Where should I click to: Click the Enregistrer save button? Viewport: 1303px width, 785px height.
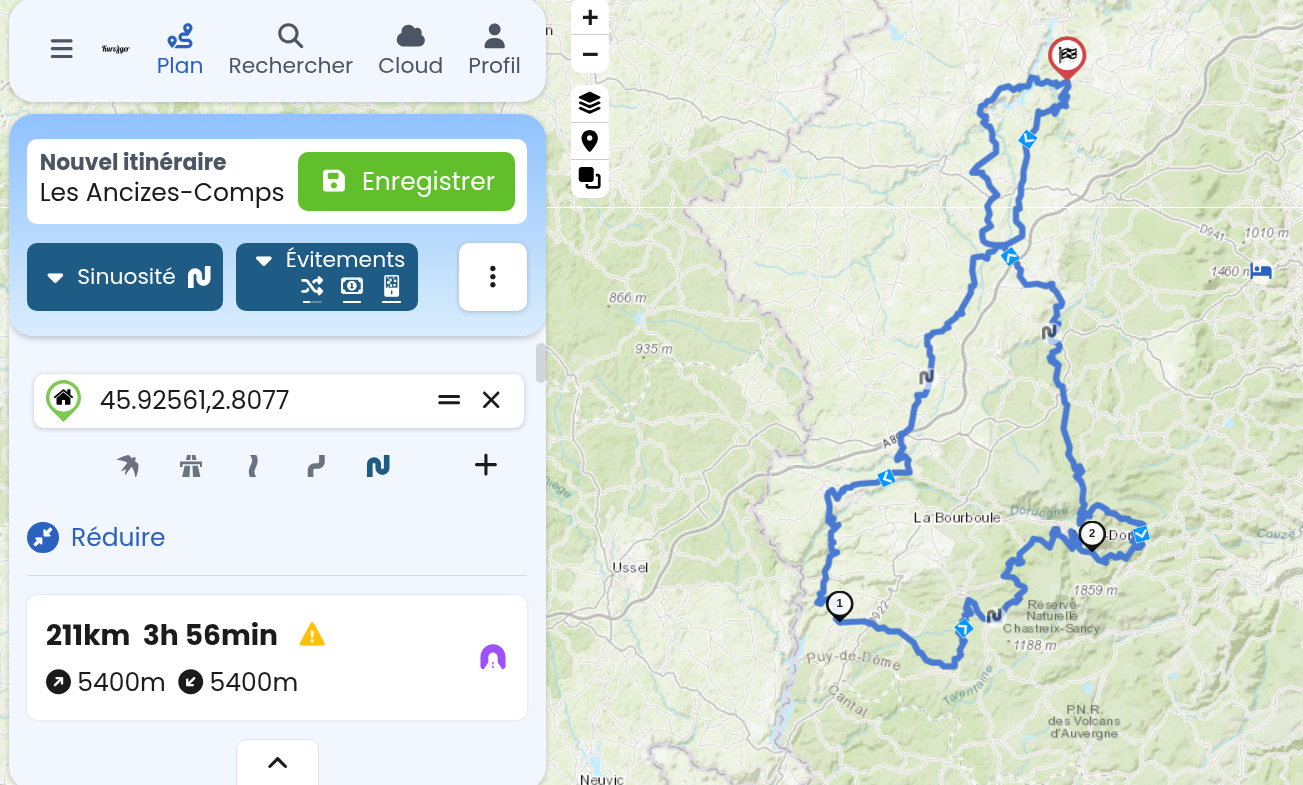click(x=406, y=181)
